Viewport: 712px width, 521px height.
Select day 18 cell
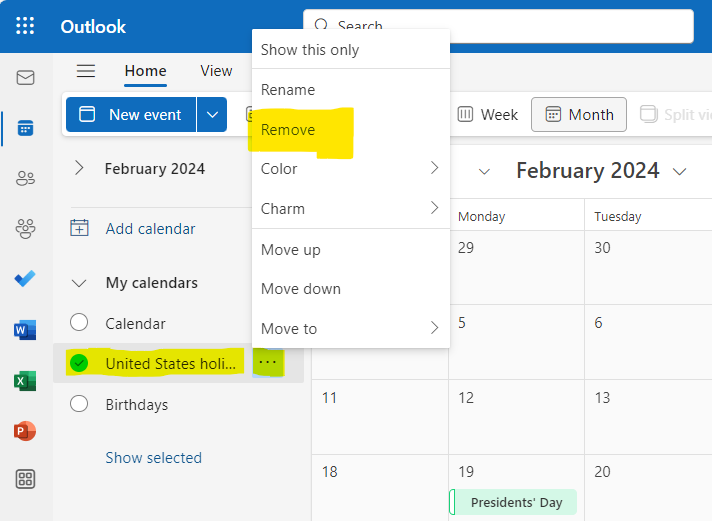380,488
